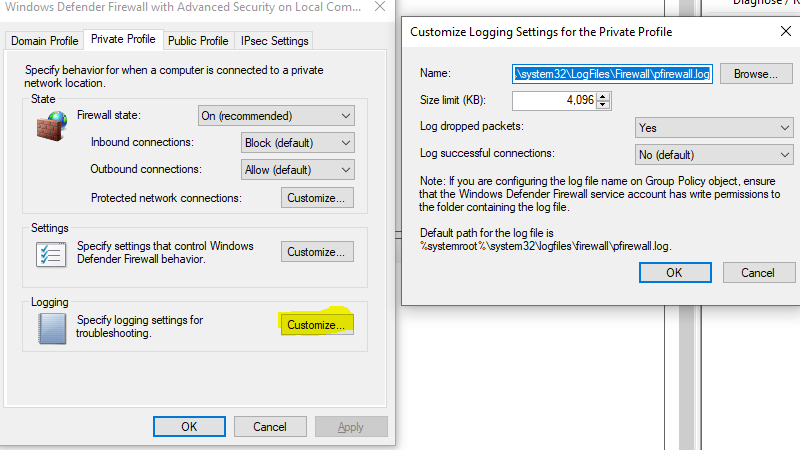This screenshot has width=800, height=450.
Task: Open Log successful connections dropdown
Action: (x=714, y=155)
